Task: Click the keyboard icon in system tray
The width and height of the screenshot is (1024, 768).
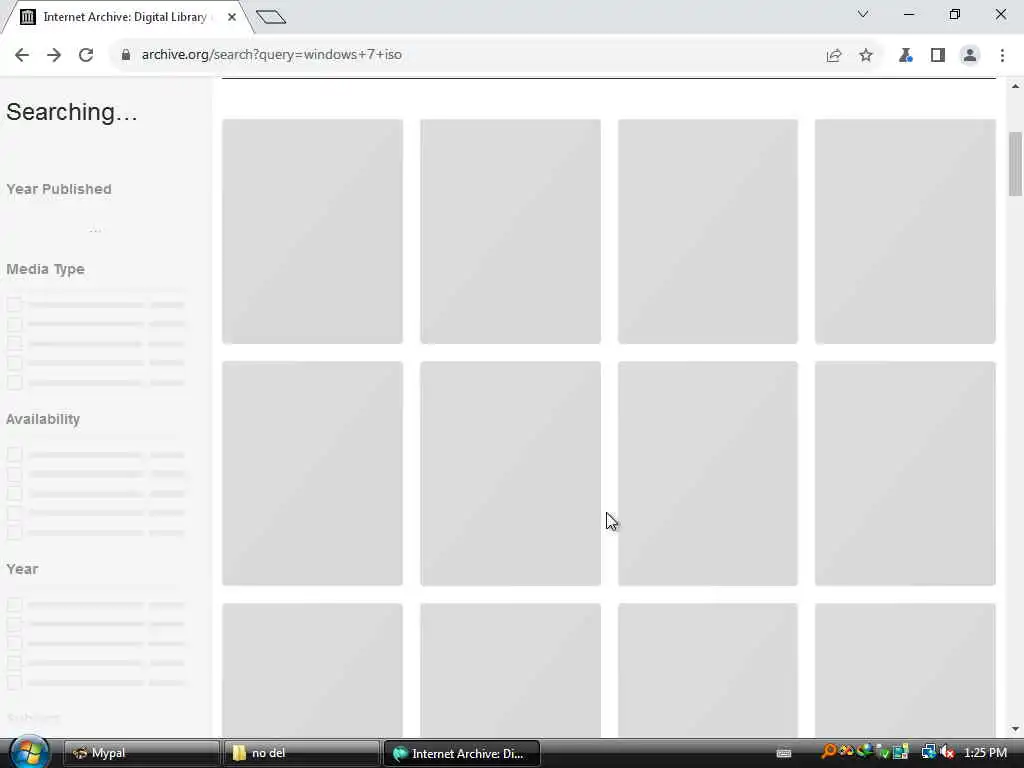Action: pyautogui.click(x=784, y=753)
